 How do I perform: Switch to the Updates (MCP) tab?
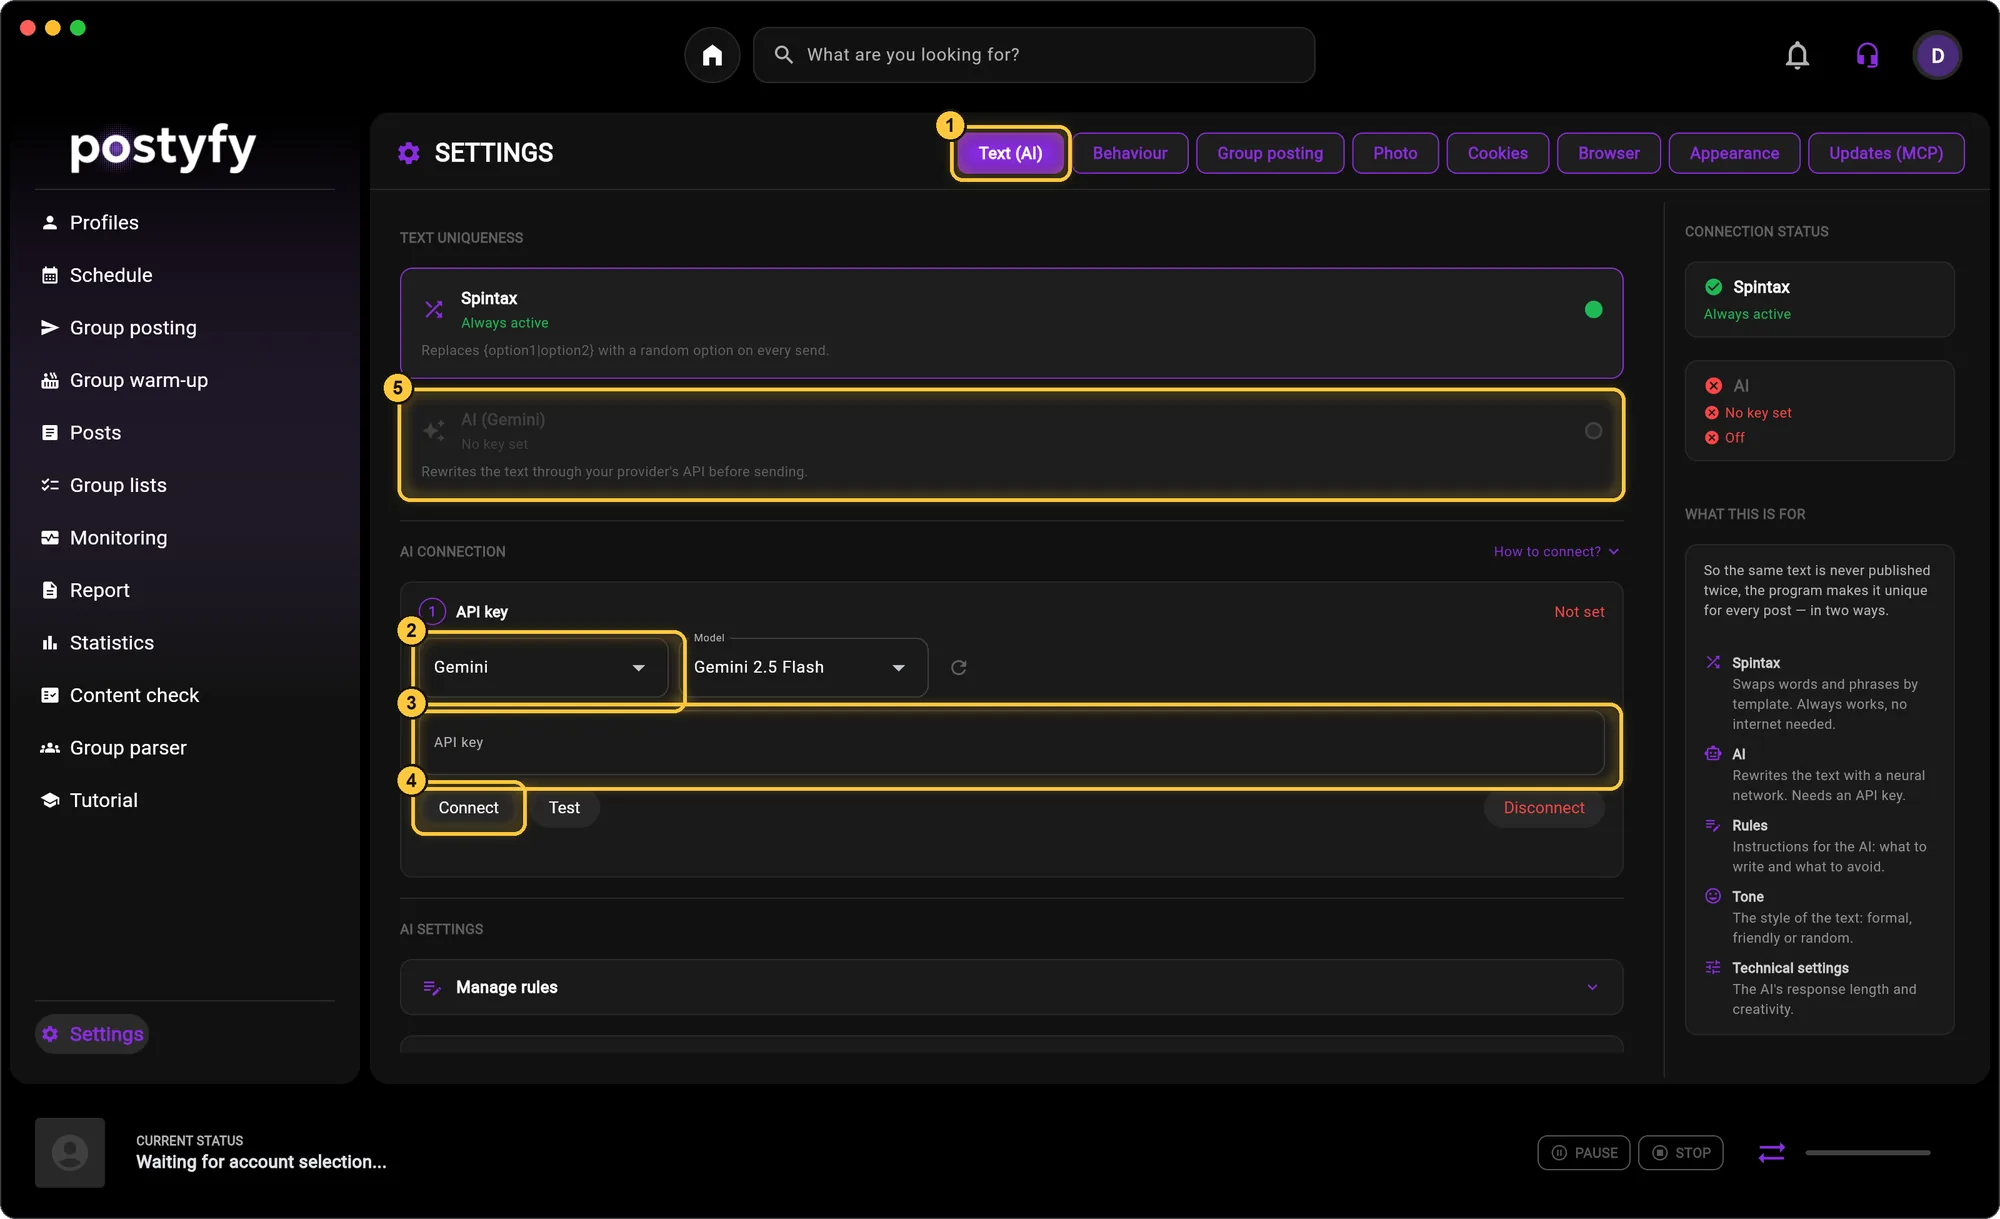[x=1886, y=153]
